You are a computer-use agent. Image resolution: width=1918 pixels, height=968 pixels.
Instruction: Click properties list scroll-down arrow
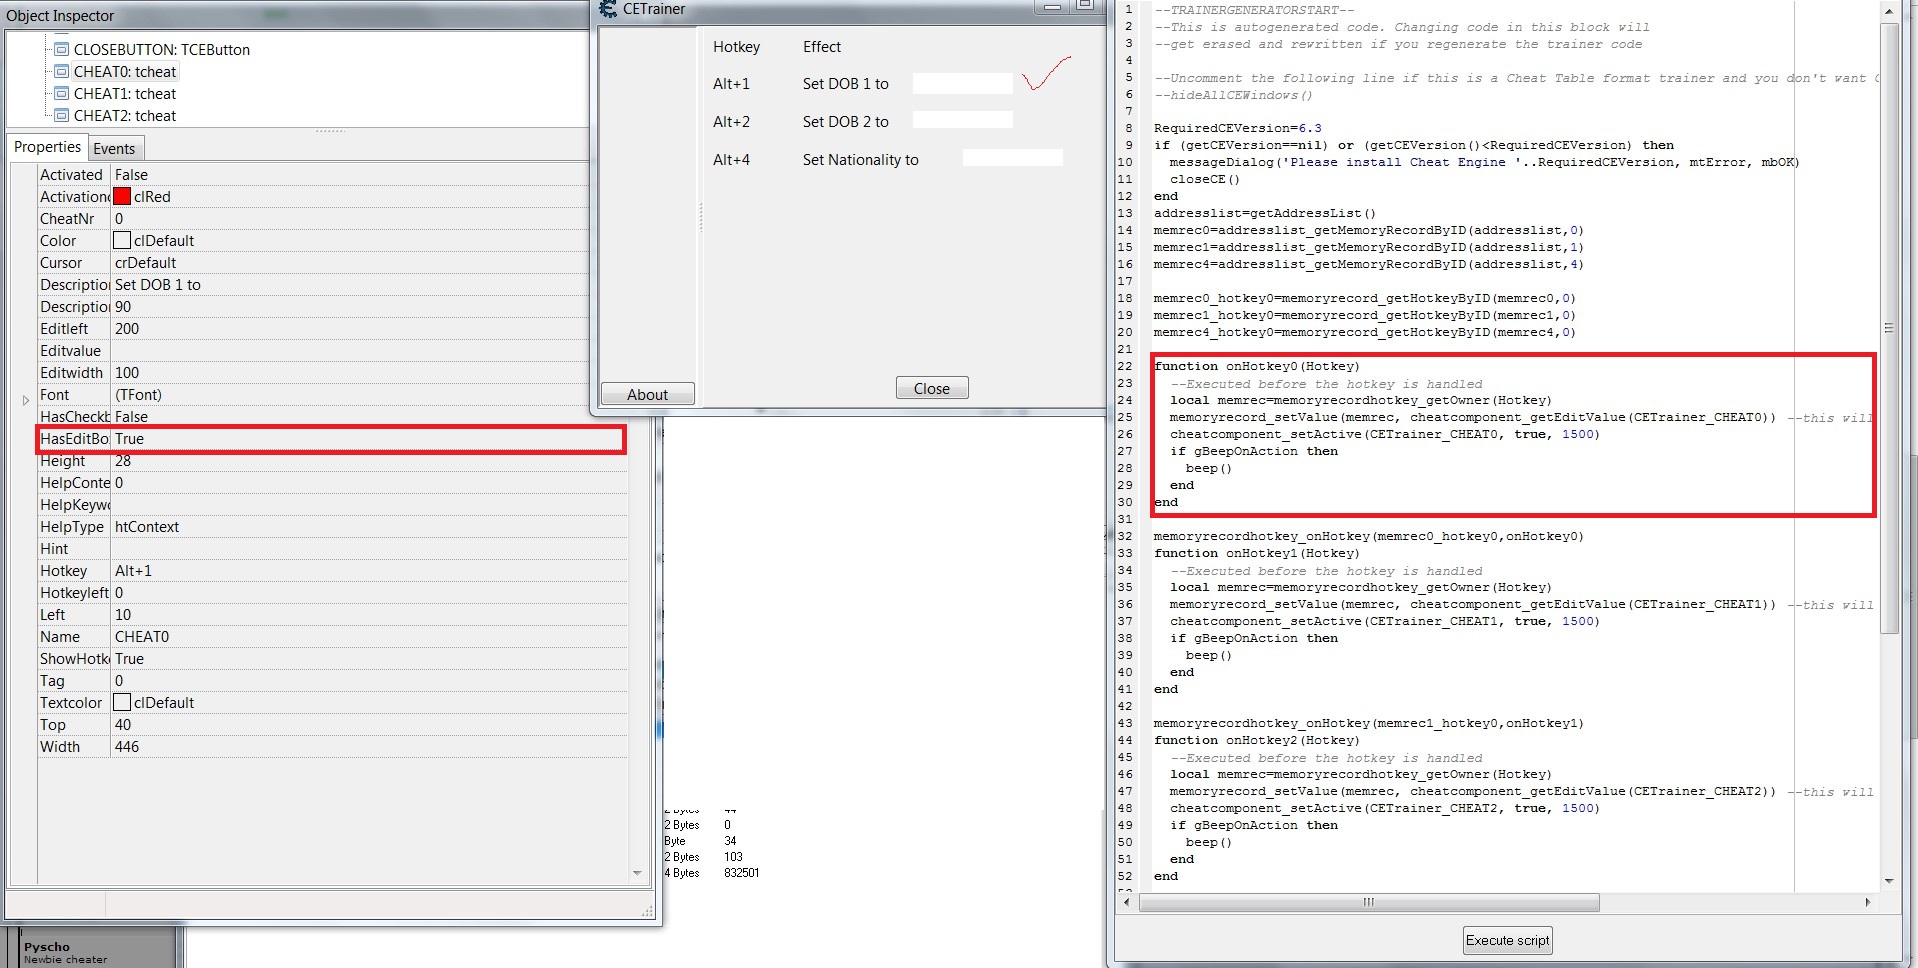tap(637, 873)
